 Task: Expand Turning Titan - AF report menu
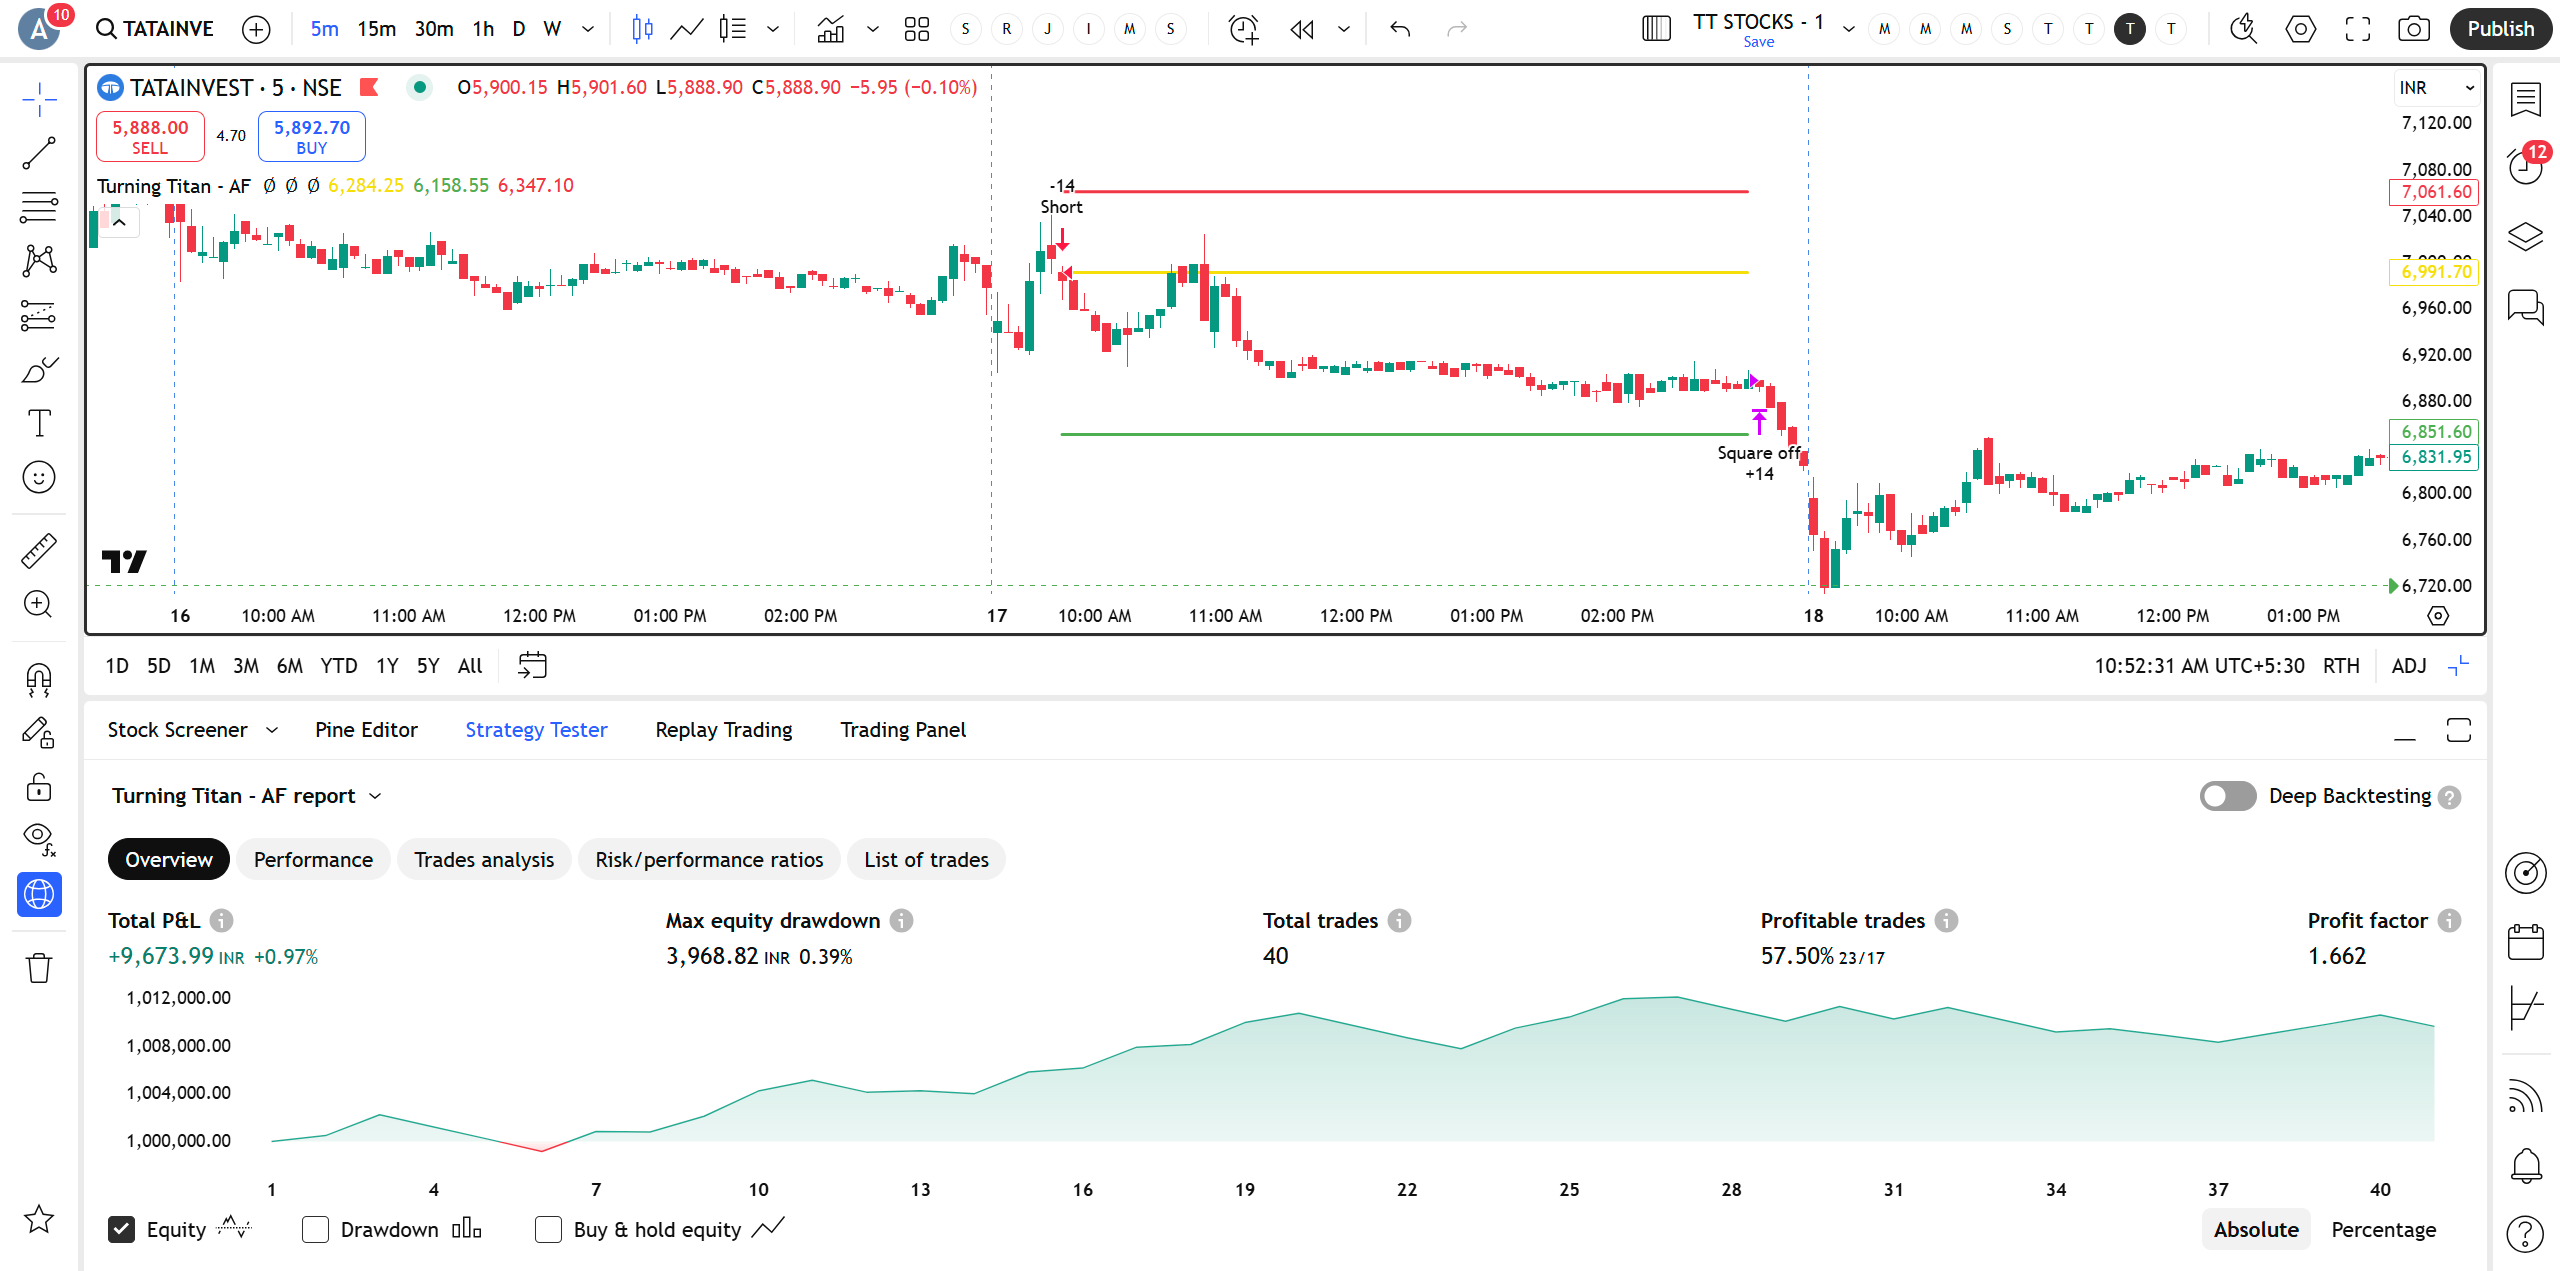(x=246, y=796)
